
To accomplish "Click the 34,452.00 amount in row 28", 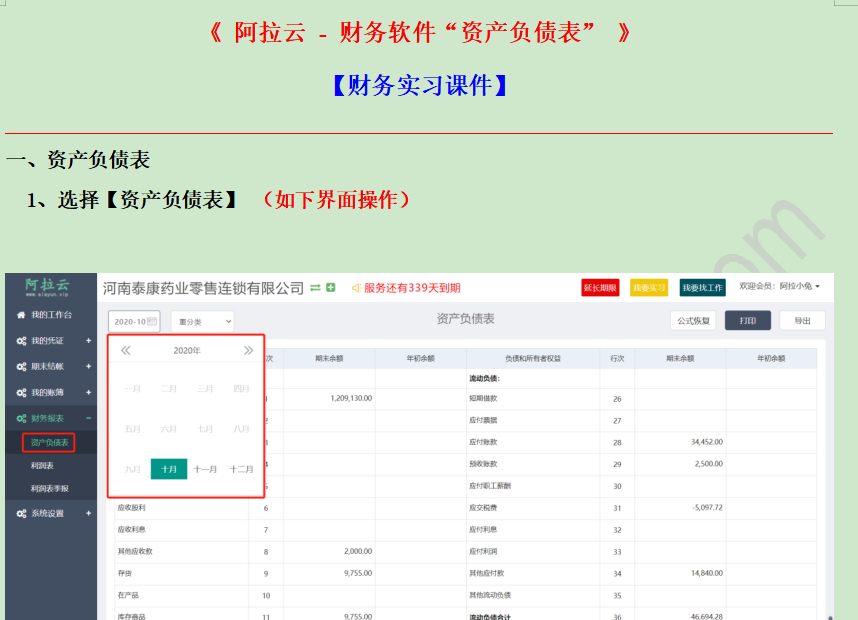I will click(706, 442).
